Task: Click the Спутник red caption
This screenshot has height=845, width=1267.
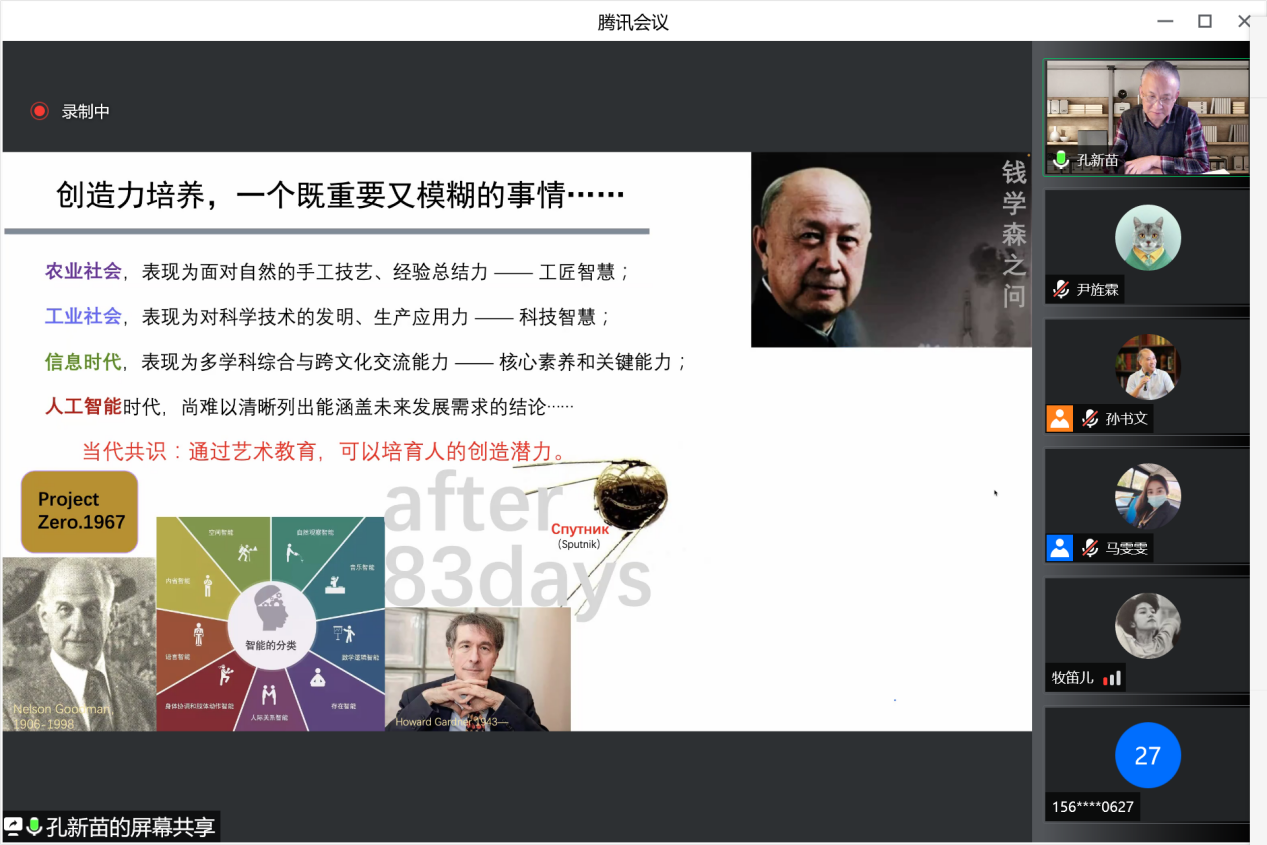Action: click(x=579, y=529)
